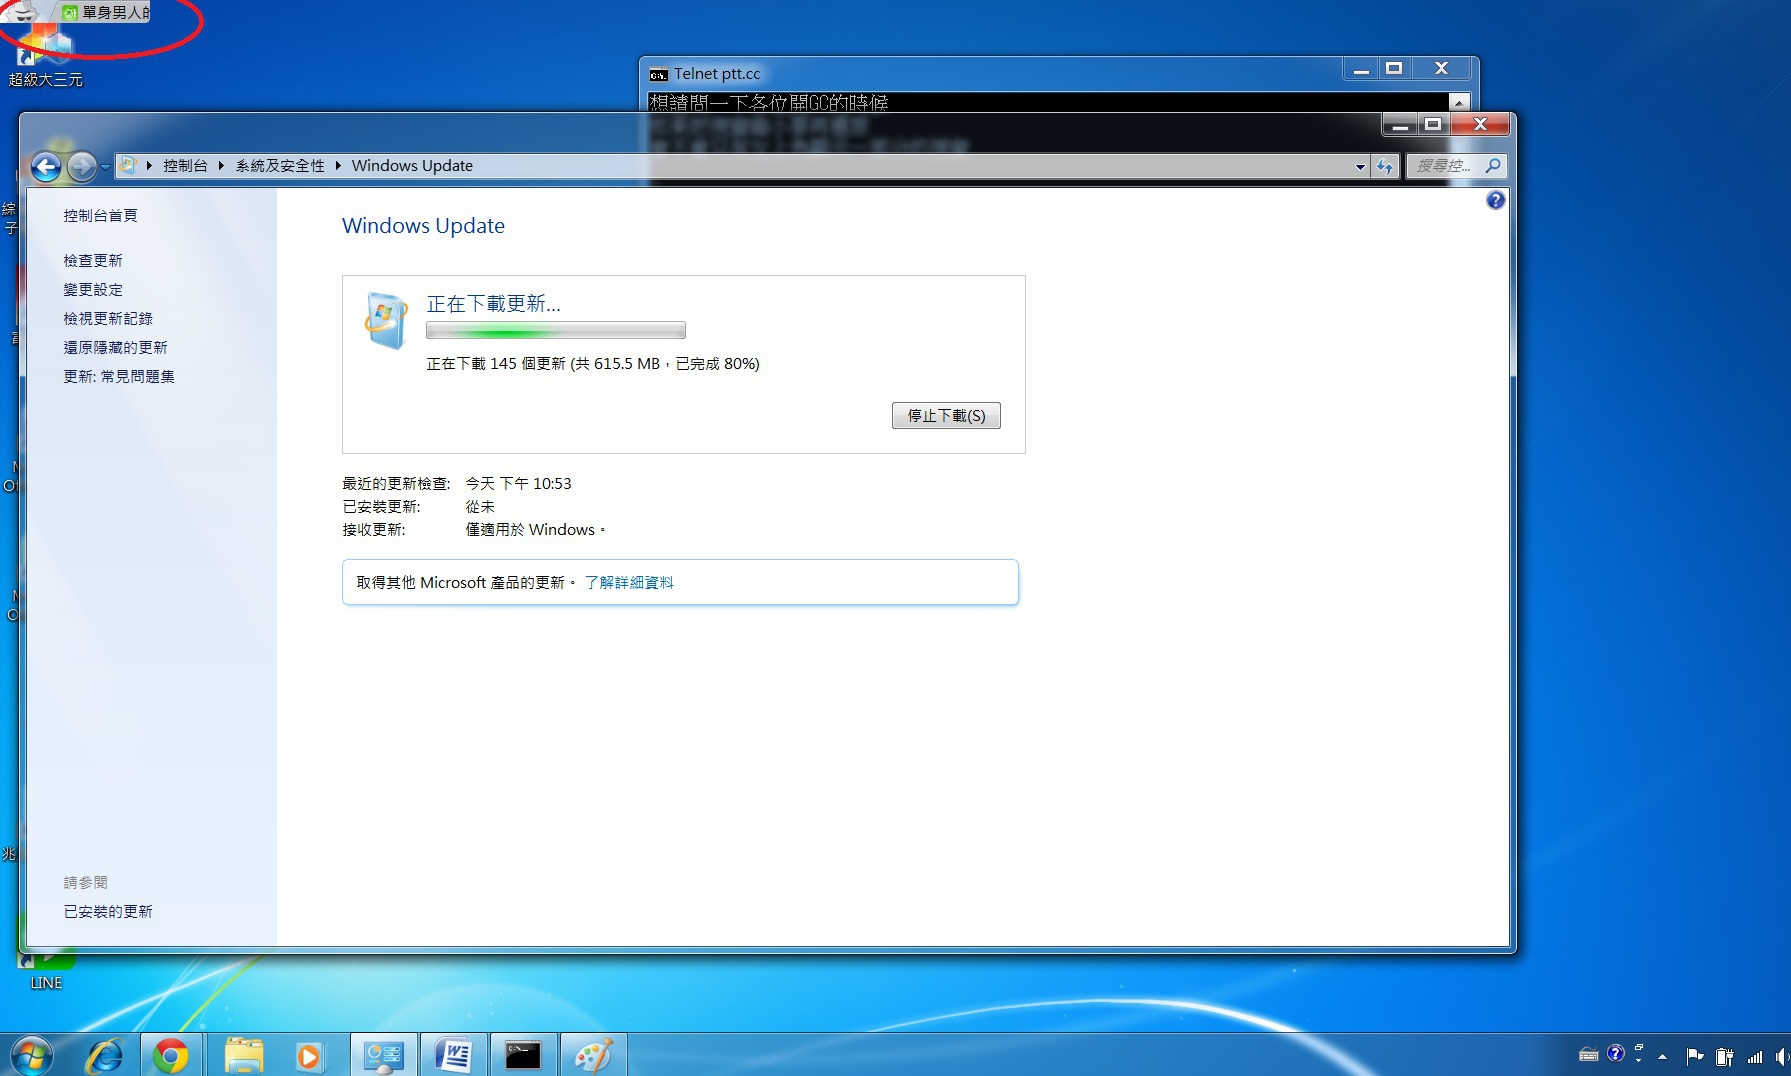Switch to Control Panel taskbar button

tap(383, 1056)
